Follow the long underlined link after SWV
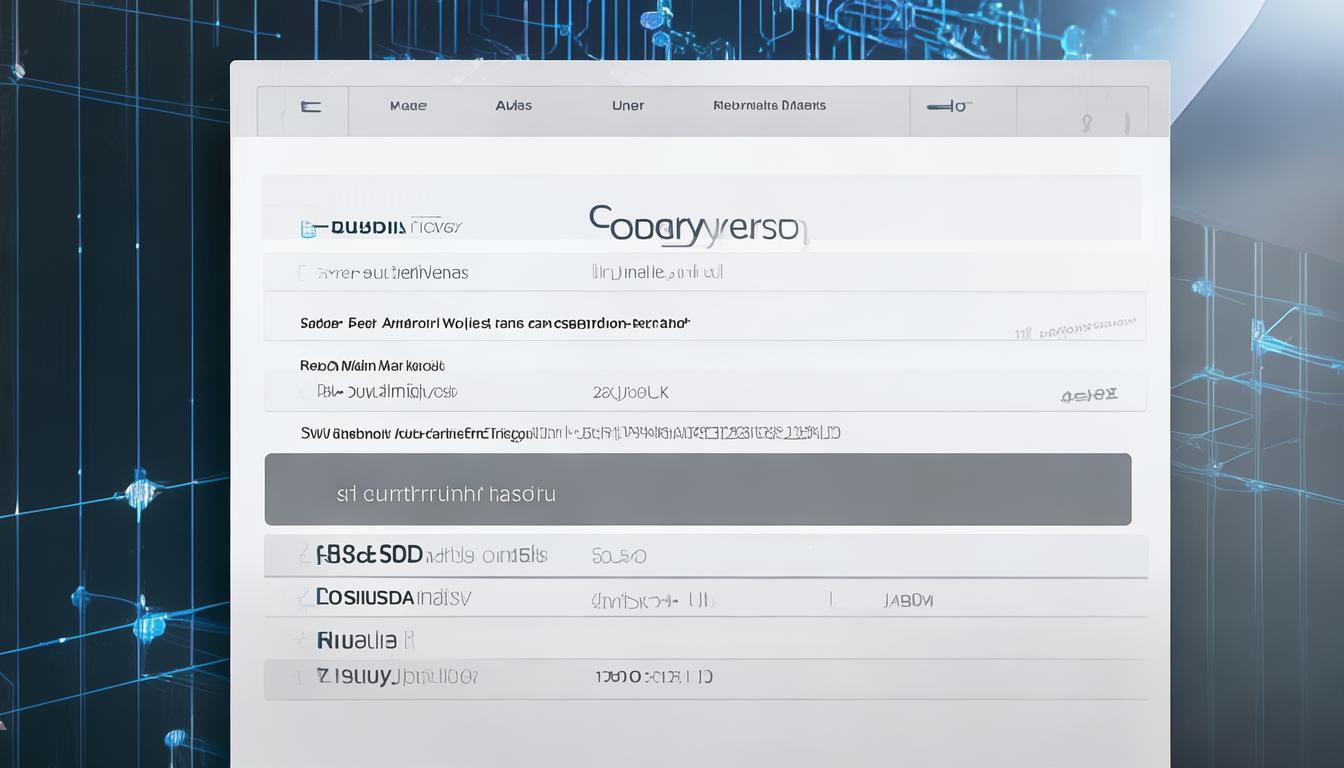Image resolution: width=1344 pixels, height=768 pixels. 690,433
